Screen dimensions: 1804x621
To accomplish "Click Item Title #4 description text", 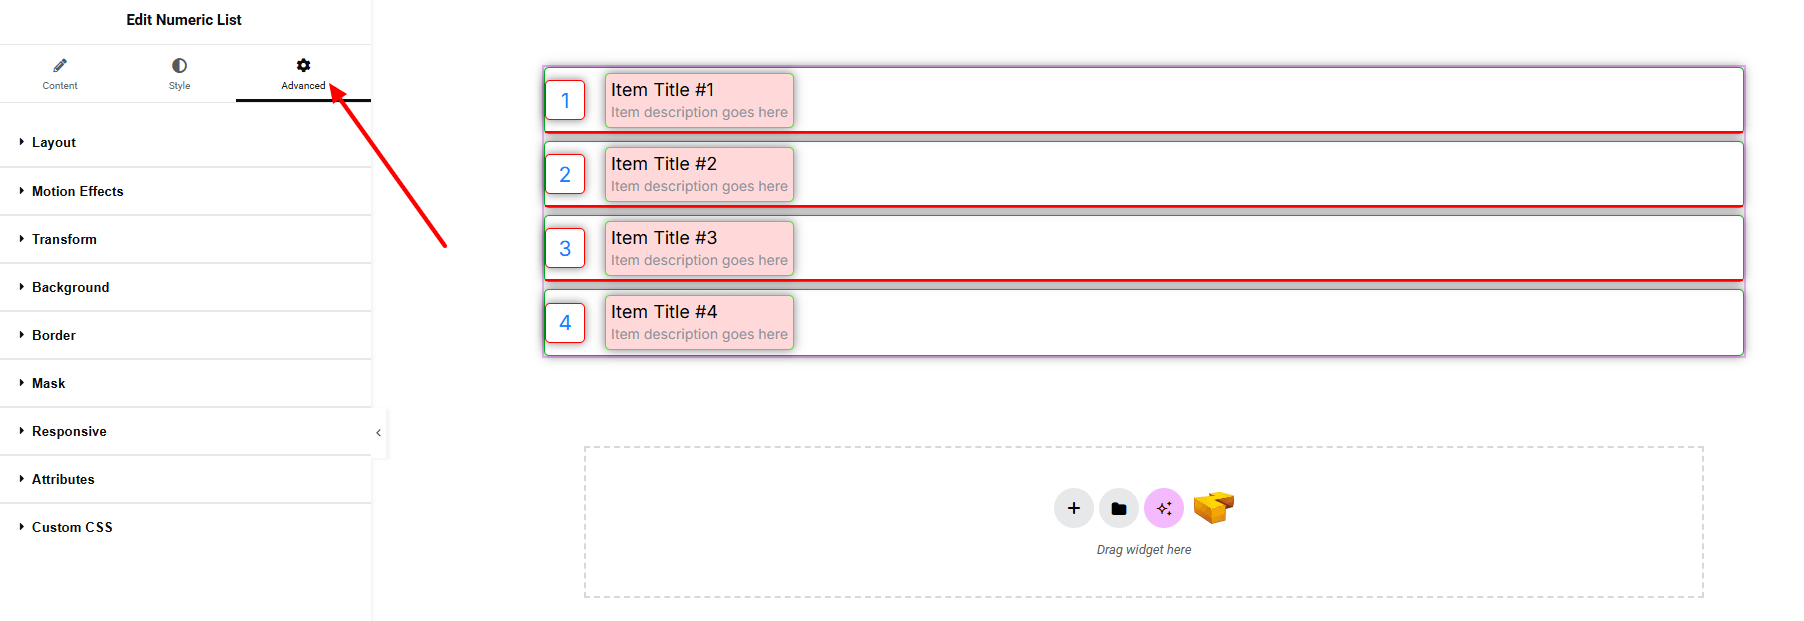I will pos(699,334).
